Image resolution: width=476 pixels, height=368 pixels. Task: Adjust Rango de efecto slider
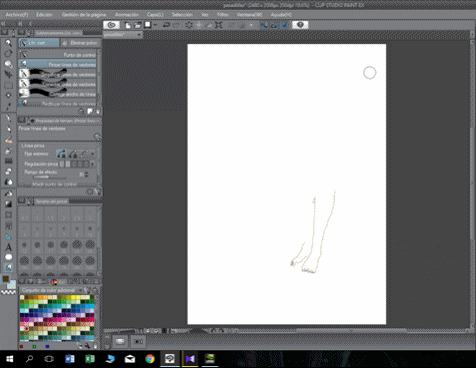coord(50,177)
